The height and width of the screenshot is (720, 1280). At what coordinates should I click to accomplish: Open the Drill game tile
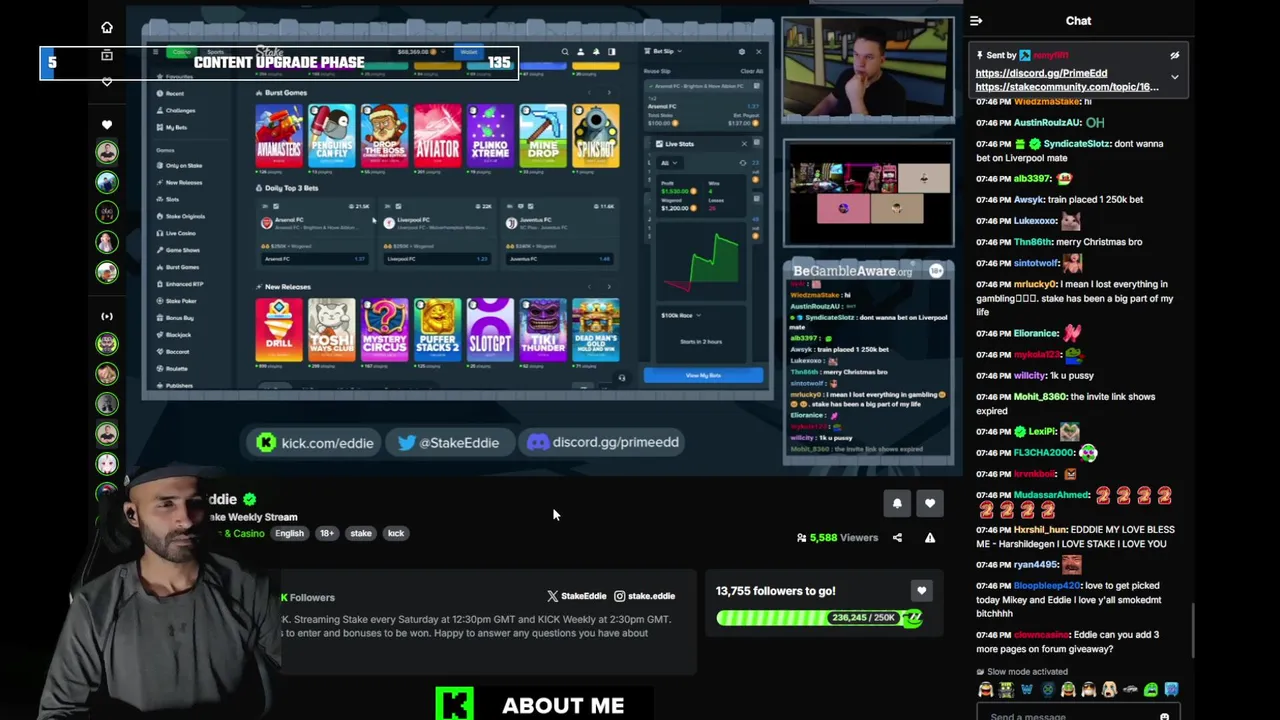(x=278, y=329)
